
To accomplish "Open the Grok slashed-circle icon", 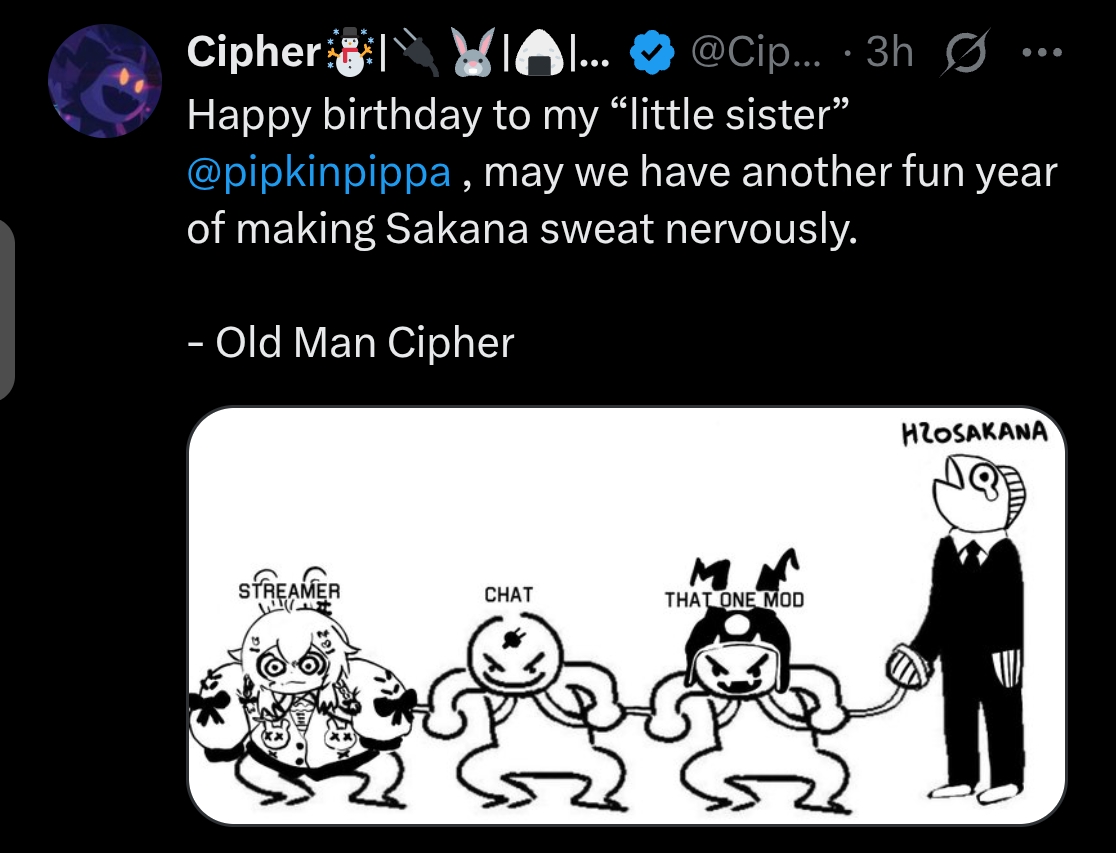I will point(959,54).
